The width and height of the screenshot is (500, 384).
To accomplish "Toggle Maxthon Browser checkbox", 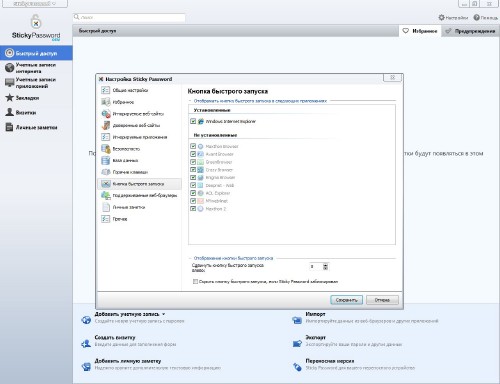I will (x=193, y=146).
